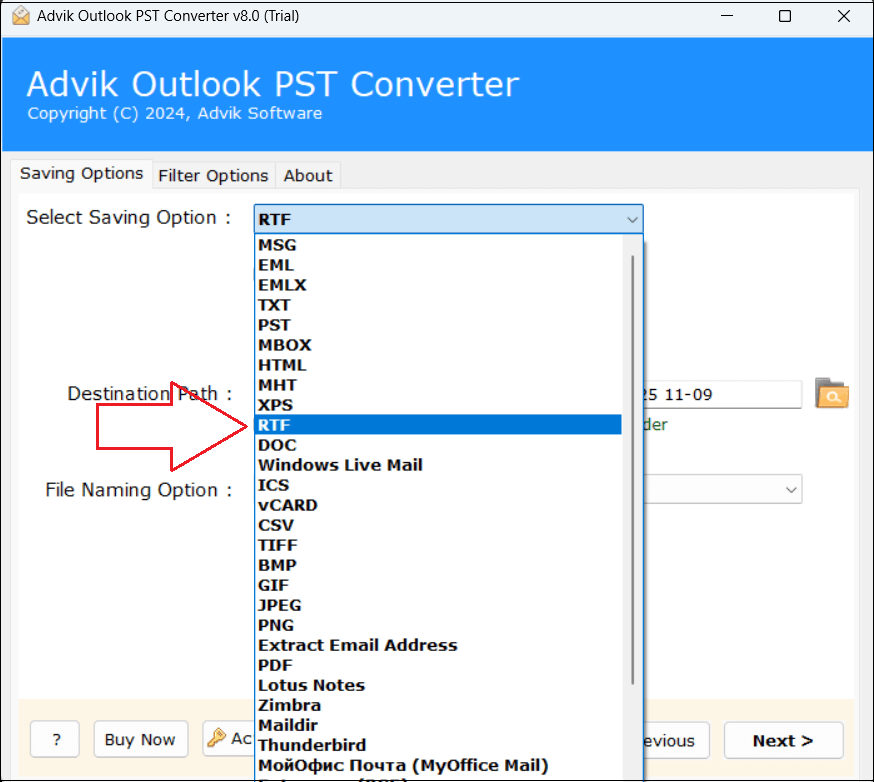
Task: Choose XPS in the format list
Action: tap(438, 405)
